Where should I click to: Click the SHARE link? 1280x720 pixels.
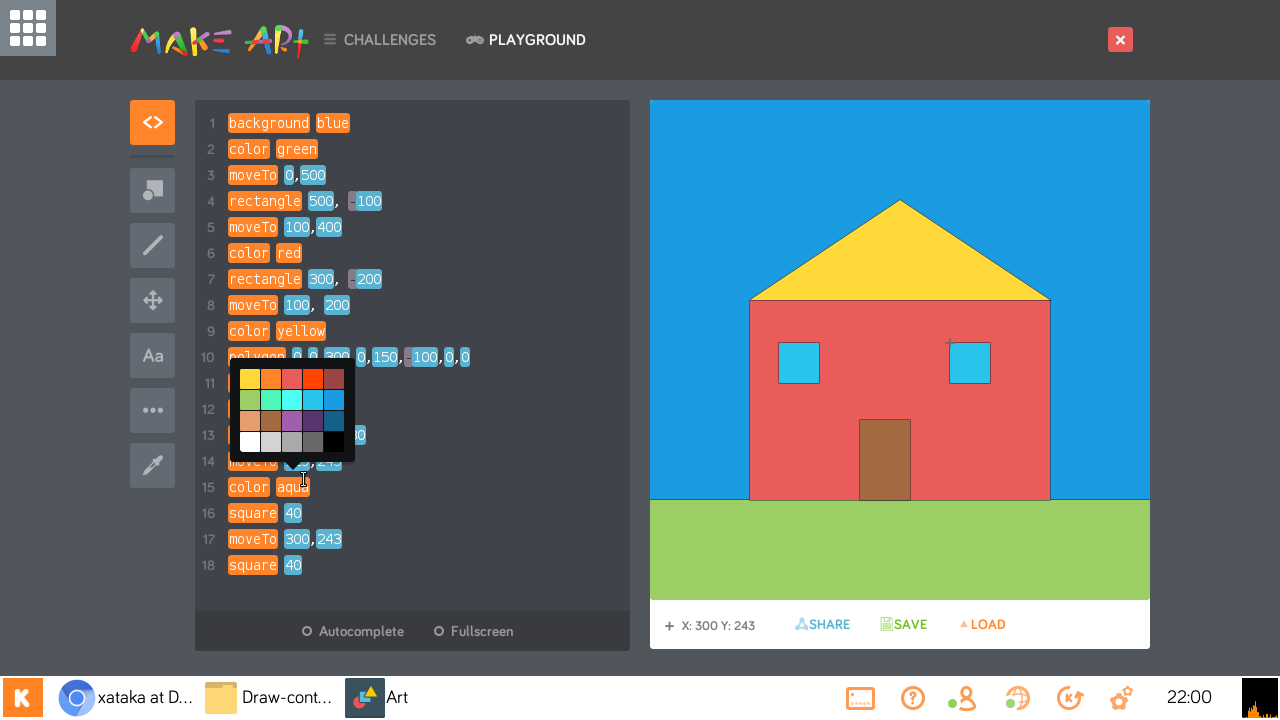coord(822,624)
